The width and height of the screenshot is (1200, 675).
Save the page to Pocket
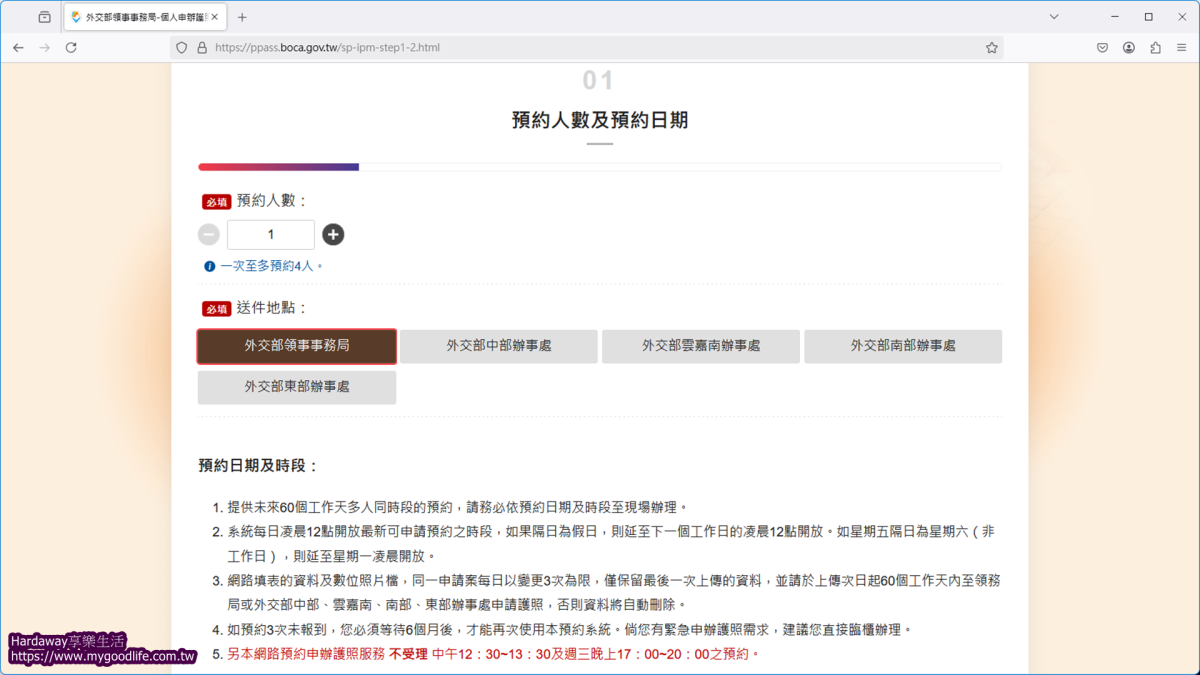pos(1103,47)
